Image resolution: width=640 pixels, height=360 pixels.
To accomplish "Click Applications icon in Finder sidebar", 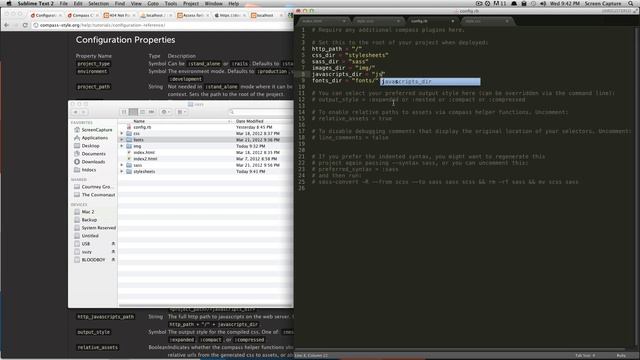I will tap(77, 138).
